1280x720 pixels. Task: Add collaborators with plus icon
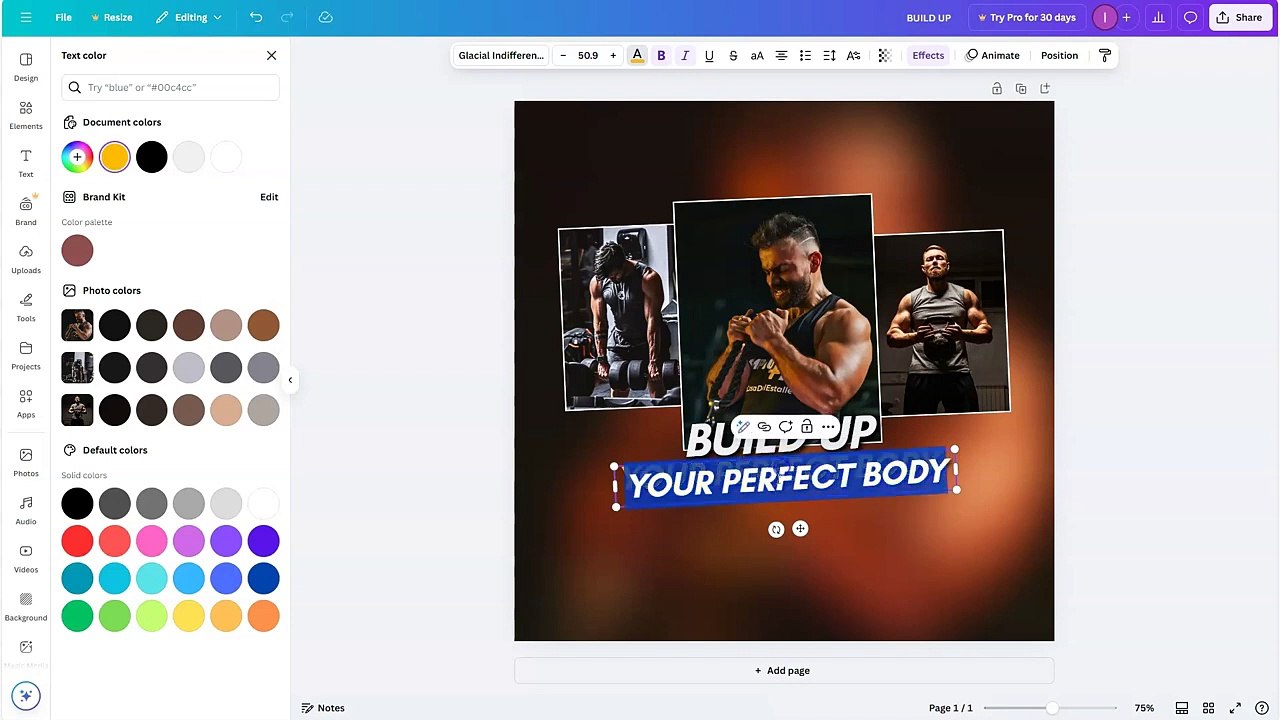click(1126, 17)
